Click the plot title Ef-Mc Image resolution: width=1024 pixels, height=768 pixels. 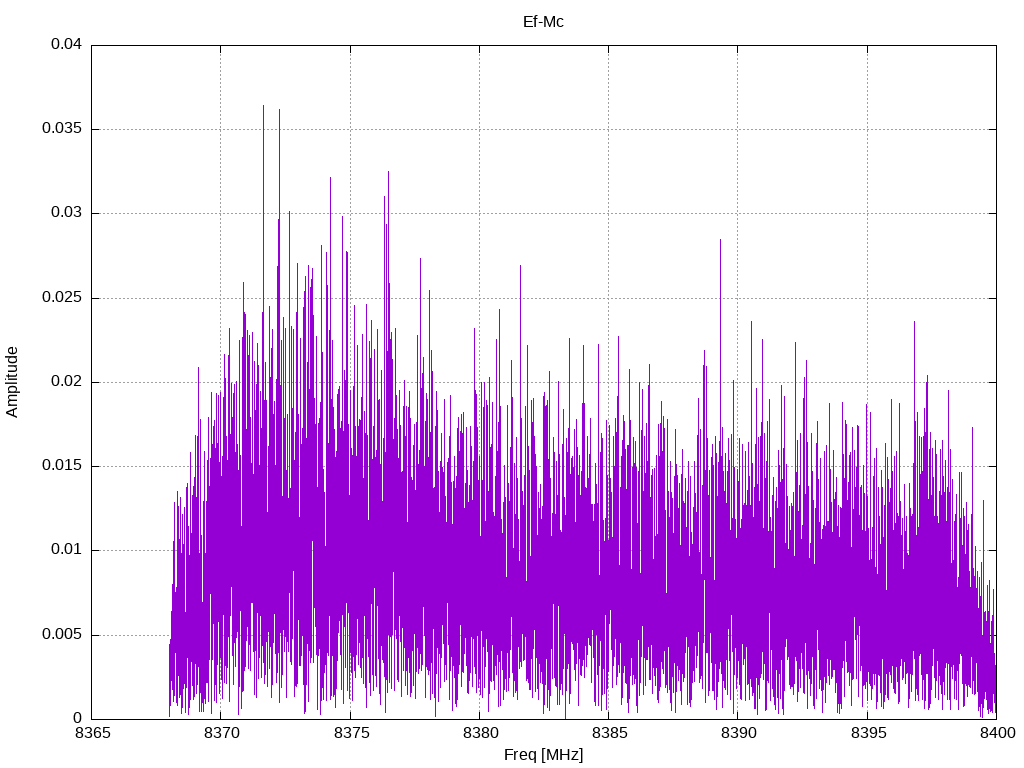(x=543, y=22)
